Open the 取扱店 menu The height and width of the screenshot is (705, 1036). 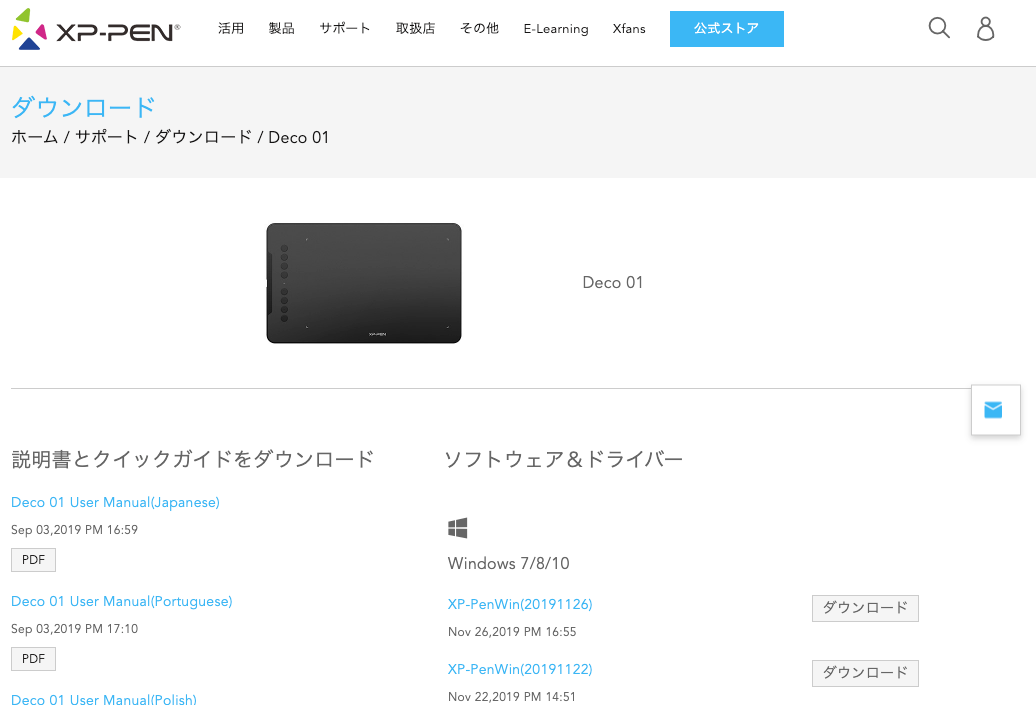(x=416, y=28)
